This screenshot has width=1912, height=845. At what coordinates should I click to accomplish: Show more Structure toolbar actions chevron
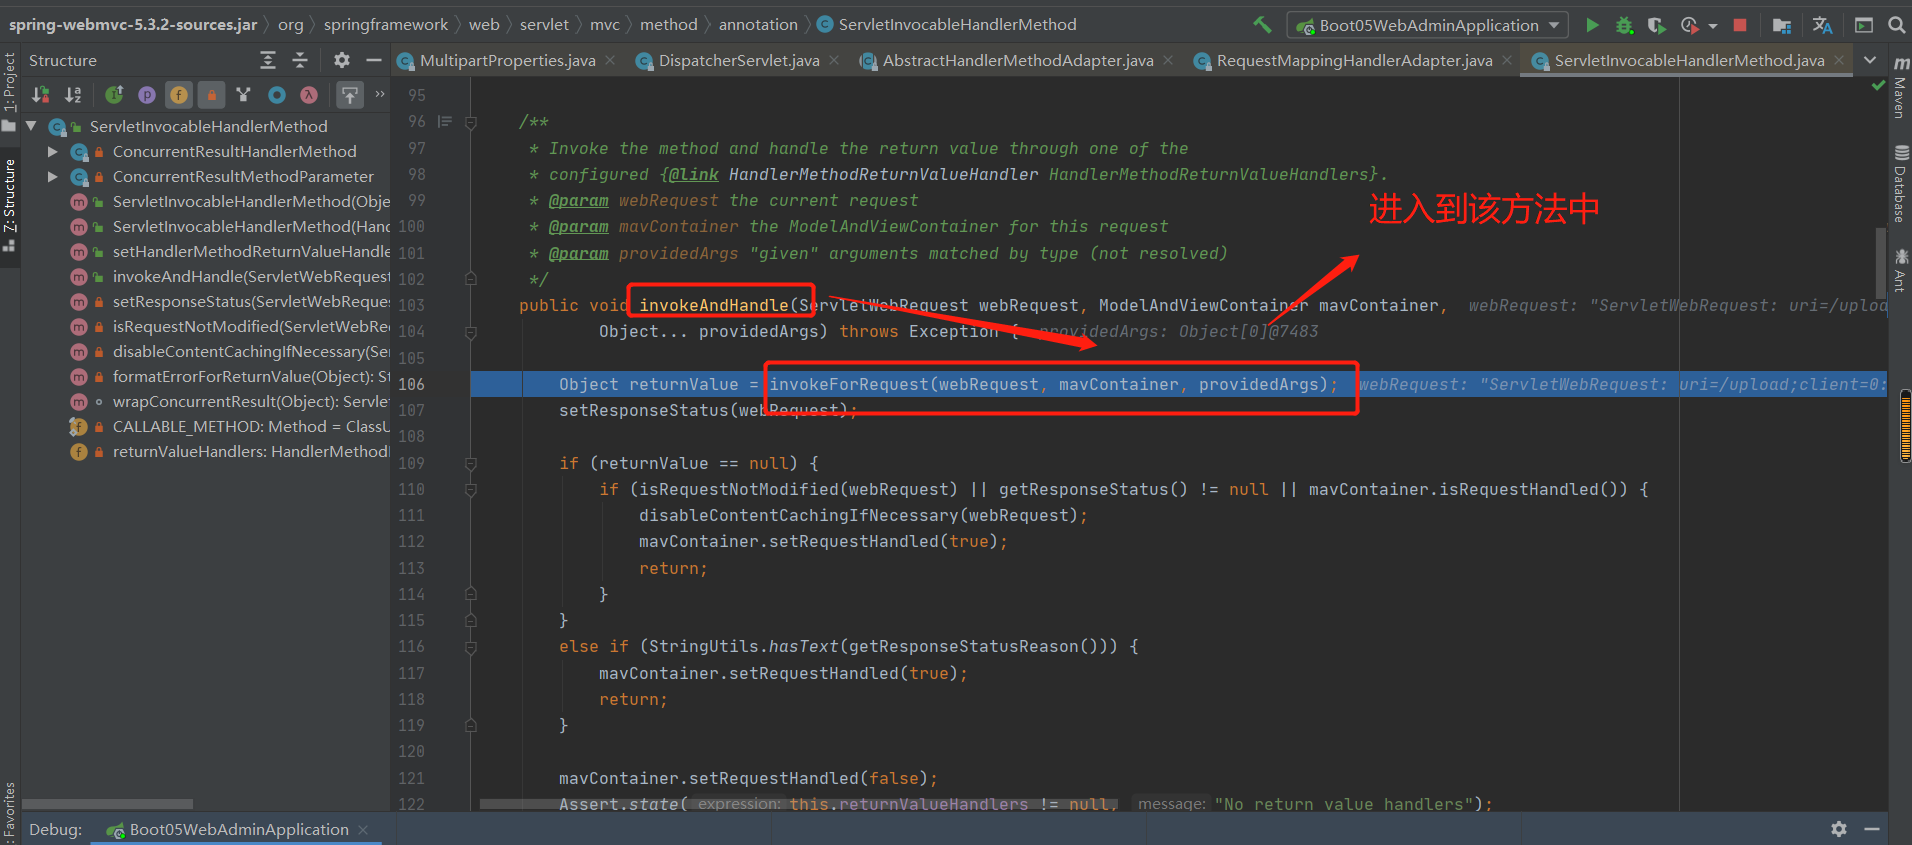[x=380, y=95]
